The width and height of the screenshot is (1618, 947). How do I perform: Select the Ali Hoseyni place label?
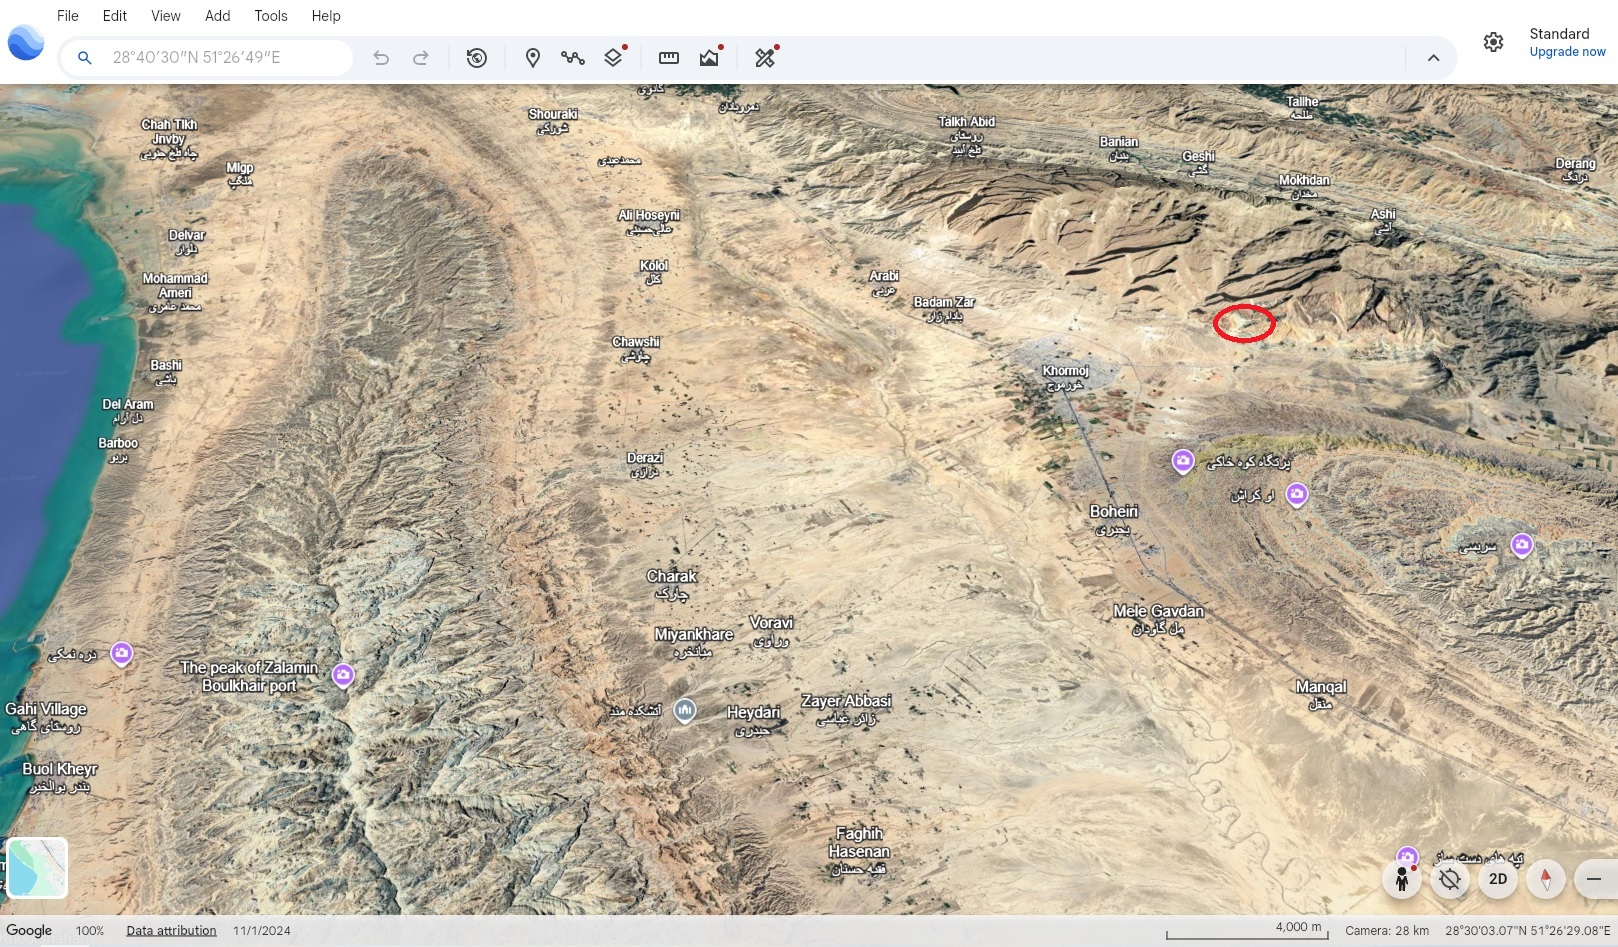649,221
